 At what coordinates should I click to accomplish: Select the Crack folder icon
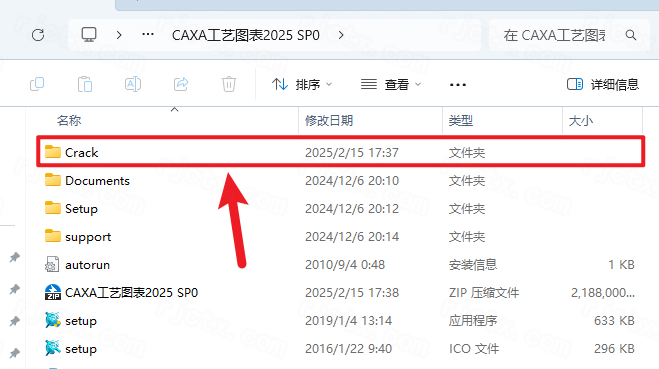pos(53,152)
